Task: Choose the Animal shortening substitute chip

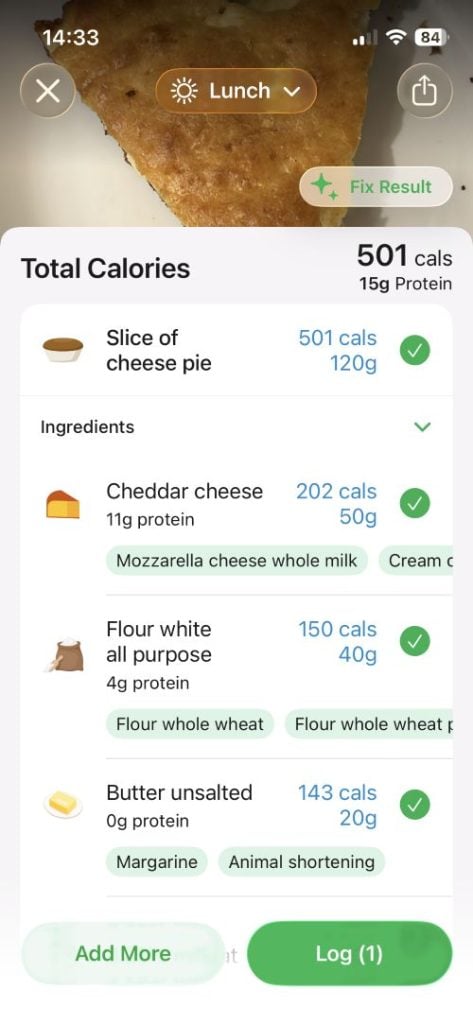Action: coord(302,862)
